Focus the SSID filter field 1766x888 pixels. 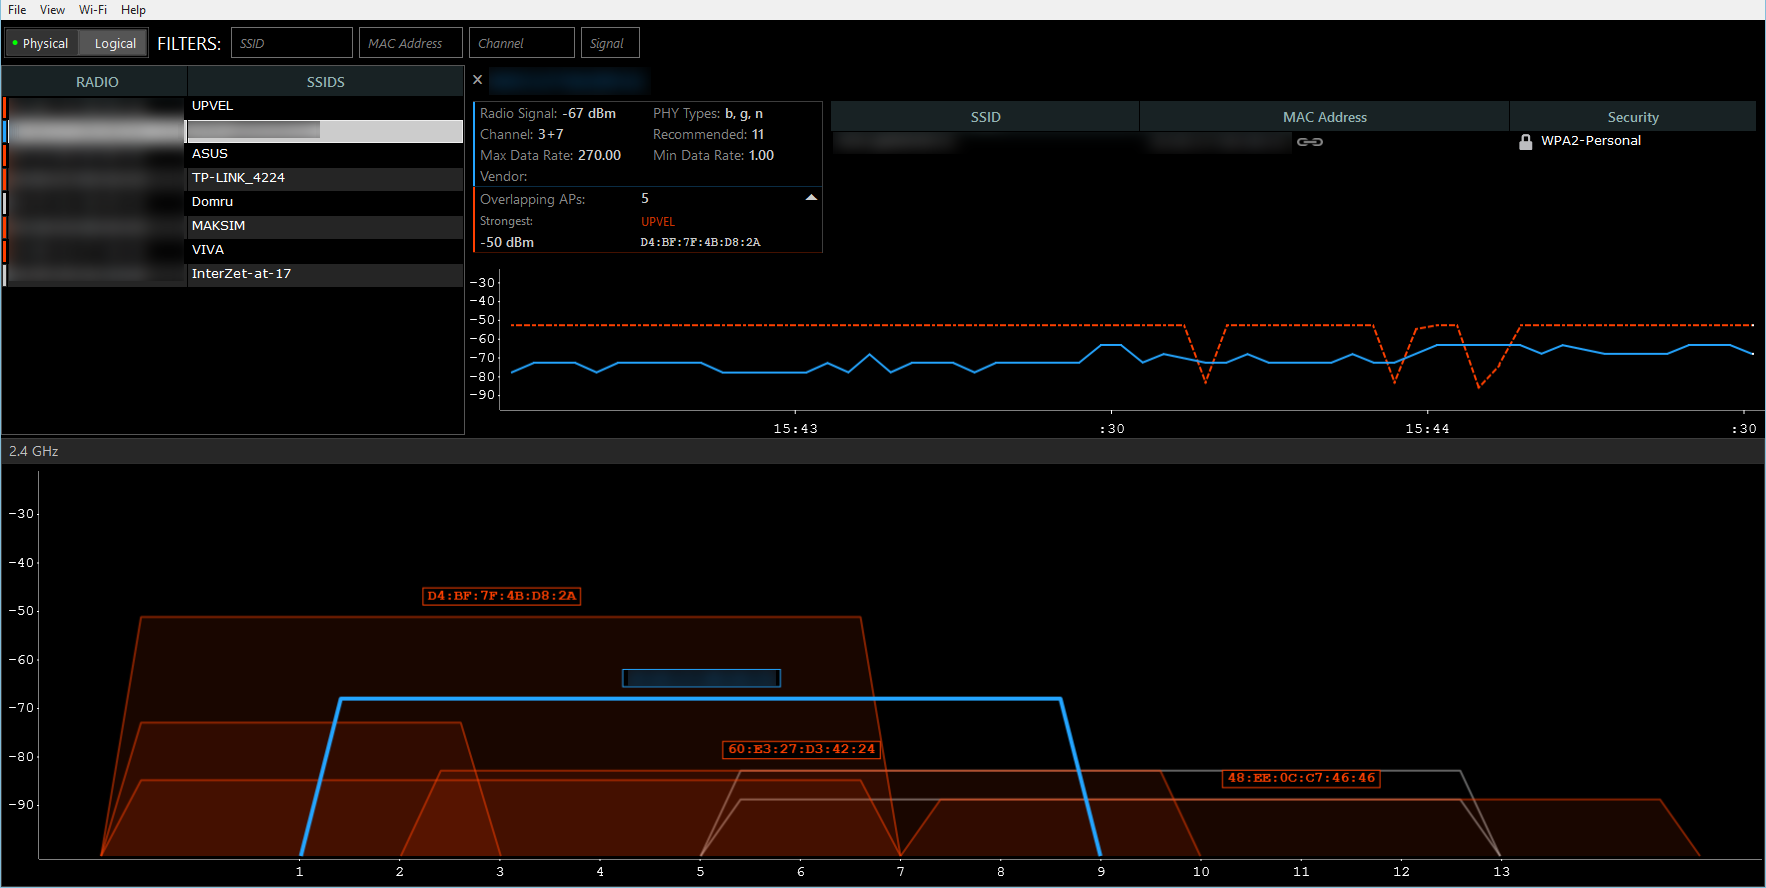291,43
